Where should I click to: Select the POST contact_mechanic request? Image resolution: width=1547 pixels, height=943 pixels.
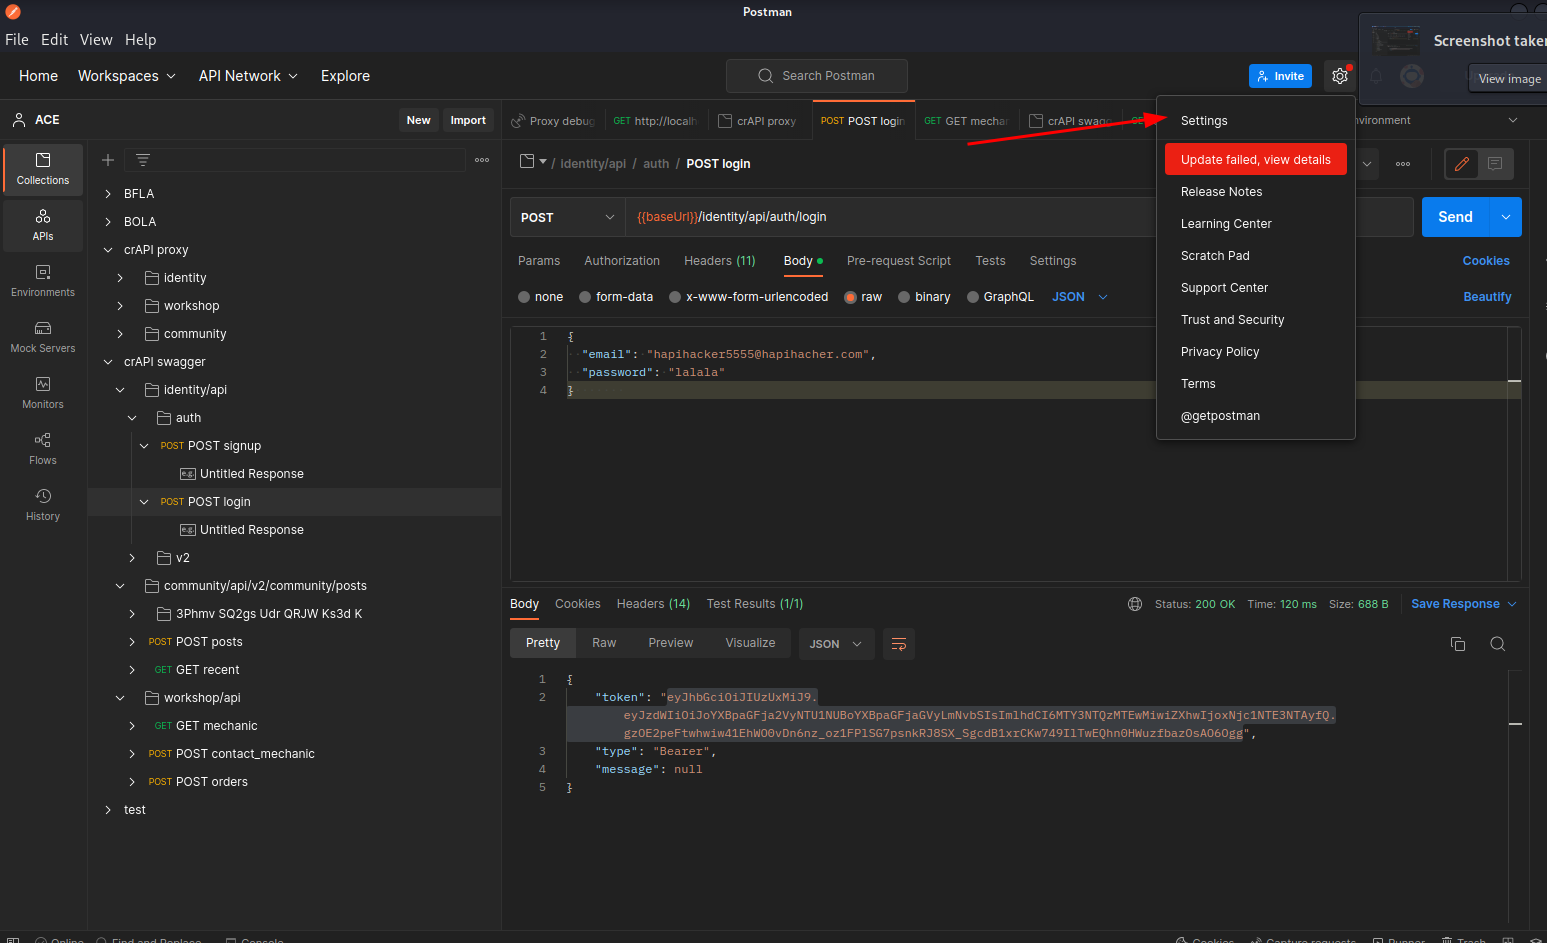pyautogui.click(x=245, y=754)
